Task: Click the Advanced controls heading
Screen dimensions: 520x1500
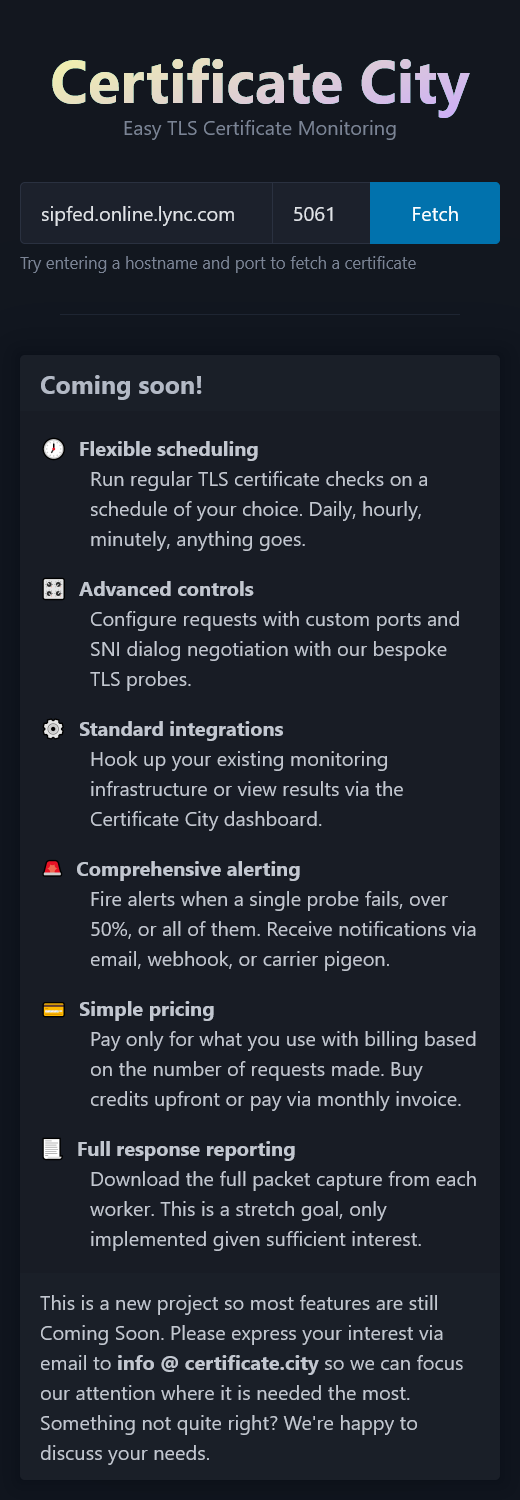Action: tap(166, 589)
